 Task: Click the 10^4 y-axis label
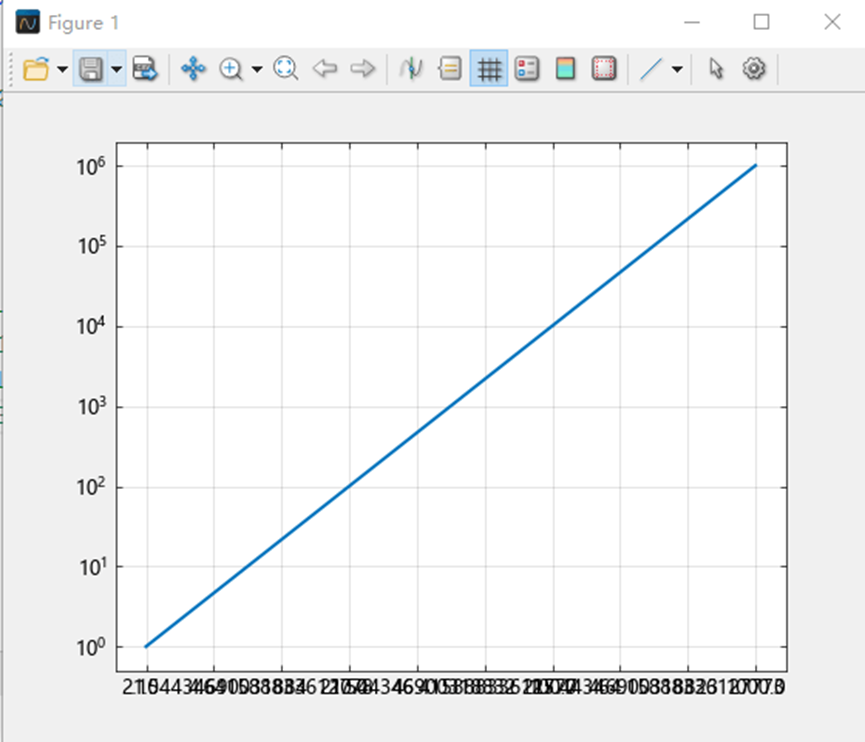click(x=91, y=327)
